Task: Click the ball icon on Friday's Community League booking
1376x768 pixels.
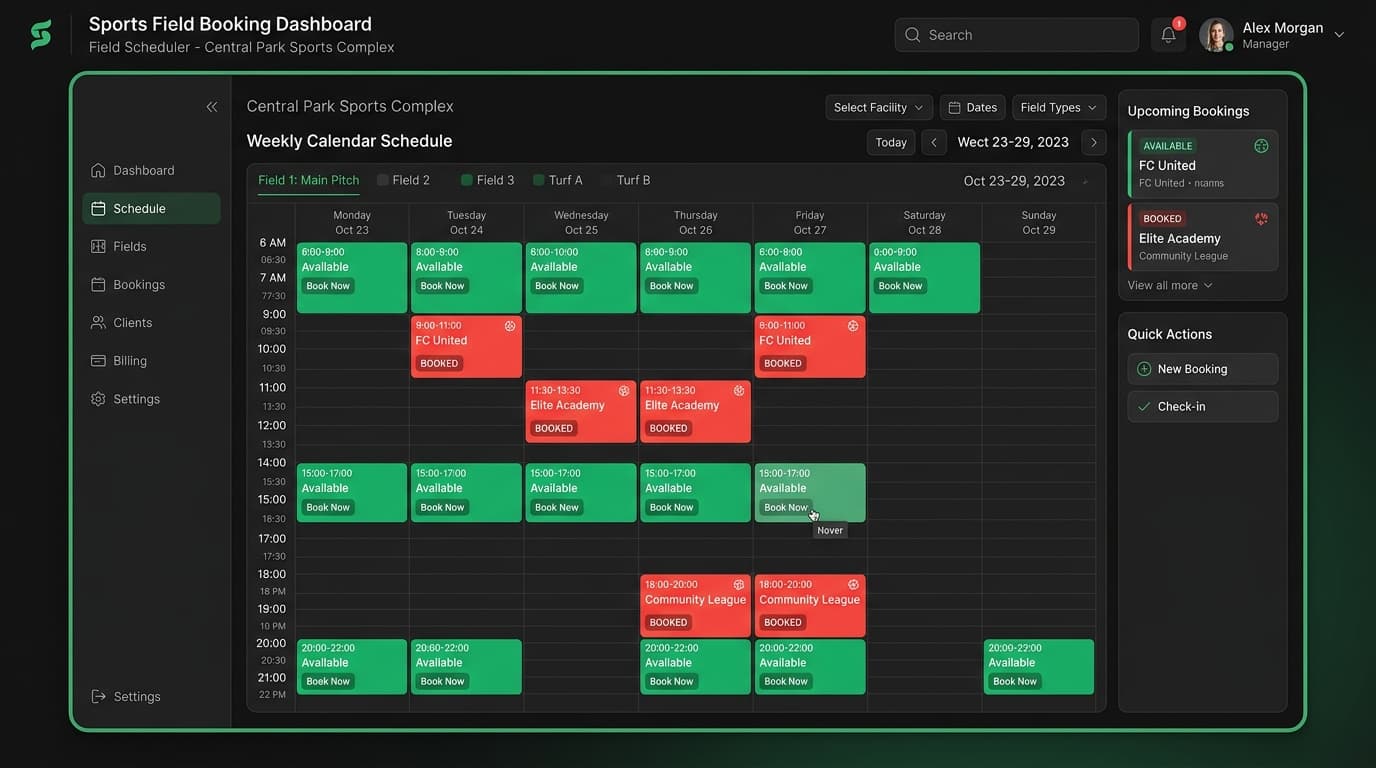Action: tap(853, 585)
